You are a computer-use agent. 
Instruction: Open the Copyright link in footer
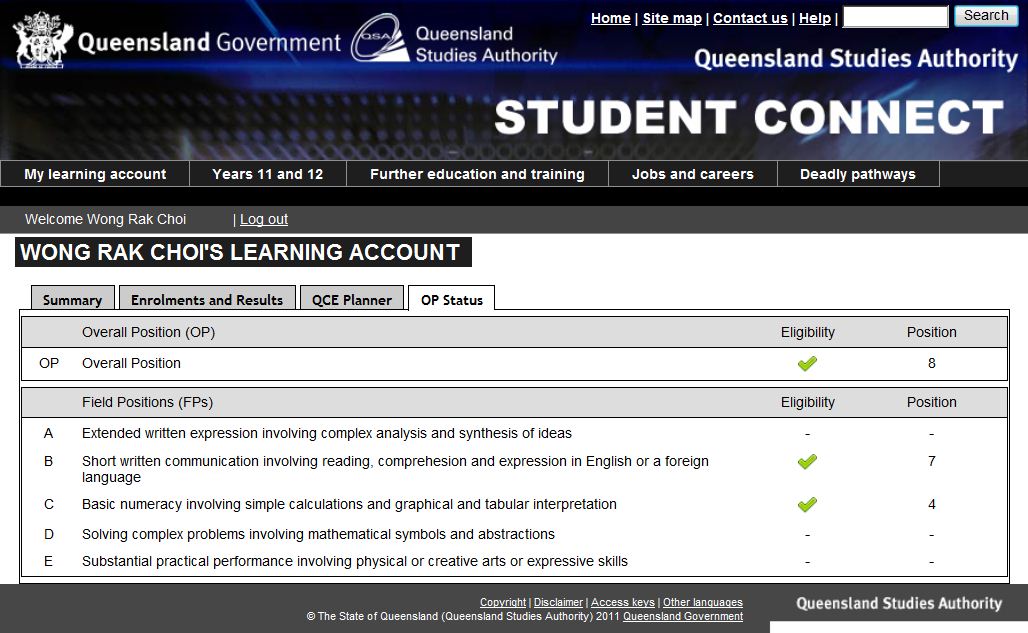click(x=503, y=602)
